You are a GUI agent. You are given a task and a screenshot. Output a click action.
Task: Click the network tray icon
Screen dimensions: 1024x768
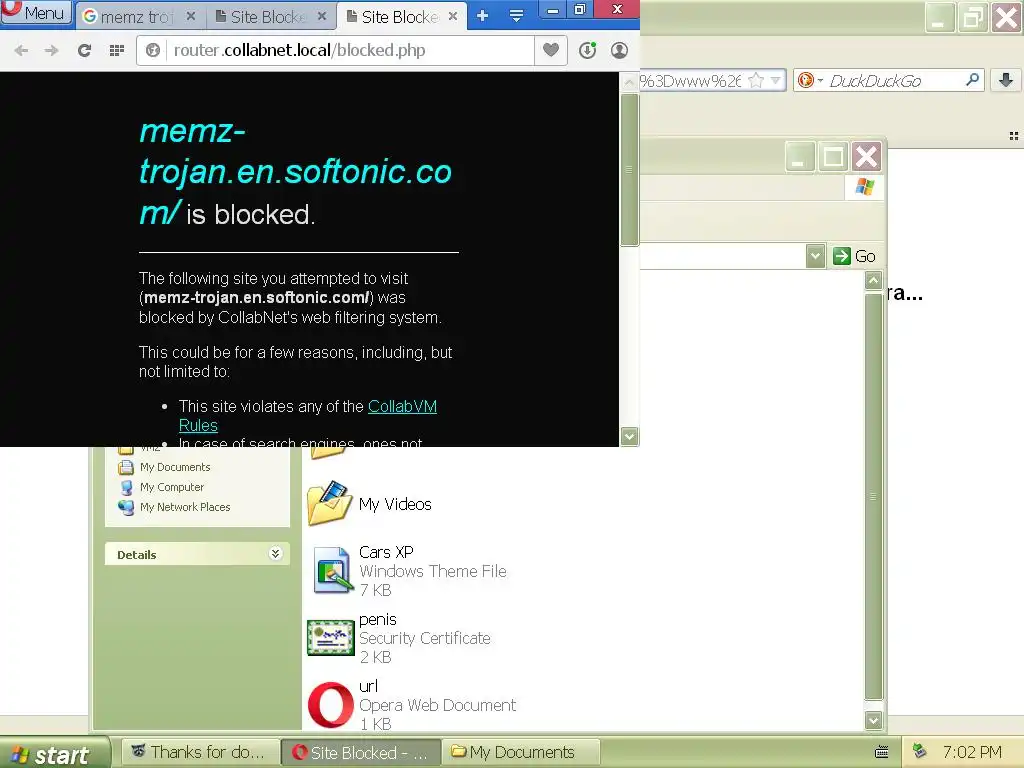[920, 751]
